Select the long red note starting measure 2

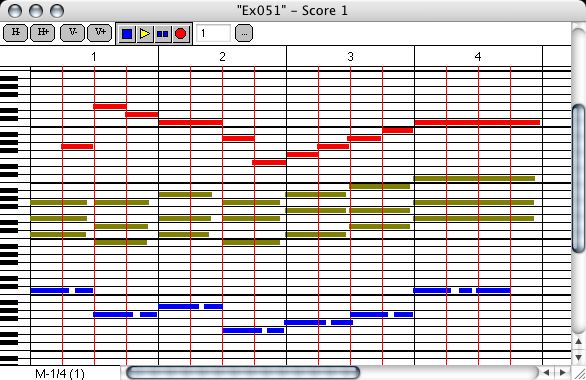191,122
